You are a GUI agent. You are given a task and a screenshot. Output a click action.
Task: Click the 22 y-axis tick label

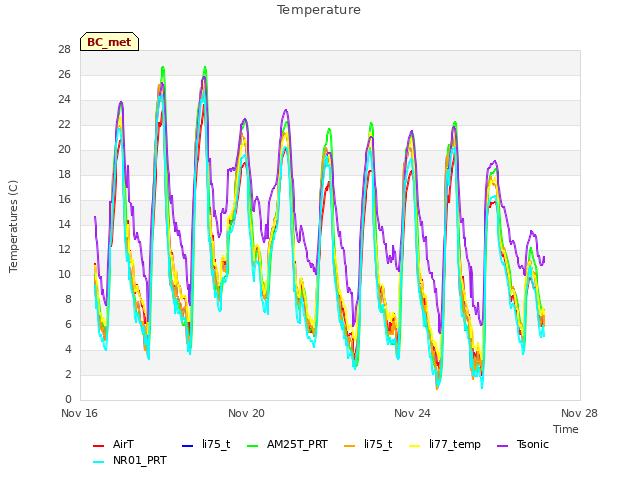click(64, 124)
